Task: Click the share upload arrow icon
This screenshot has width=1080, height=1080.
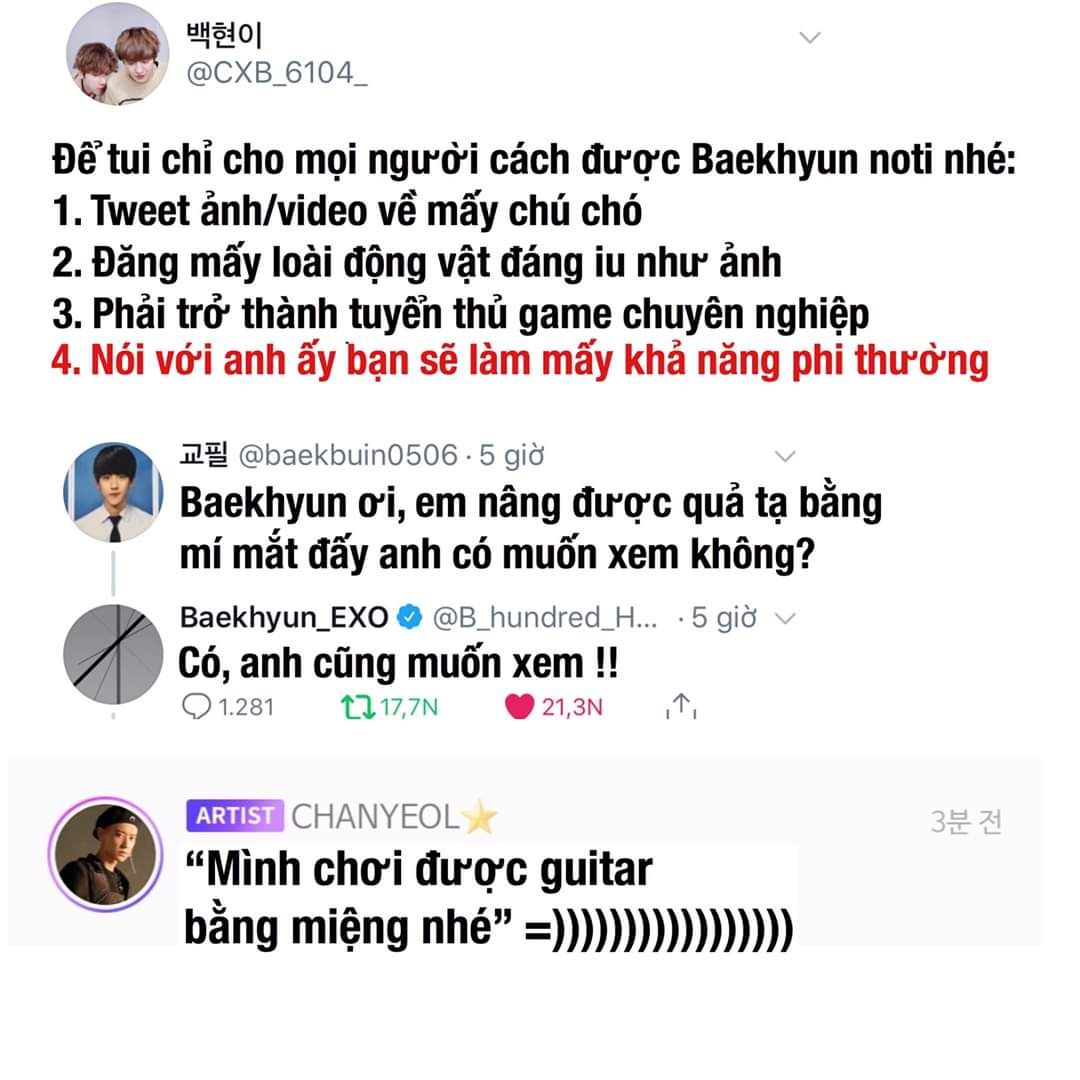Action: coord(681,706)
